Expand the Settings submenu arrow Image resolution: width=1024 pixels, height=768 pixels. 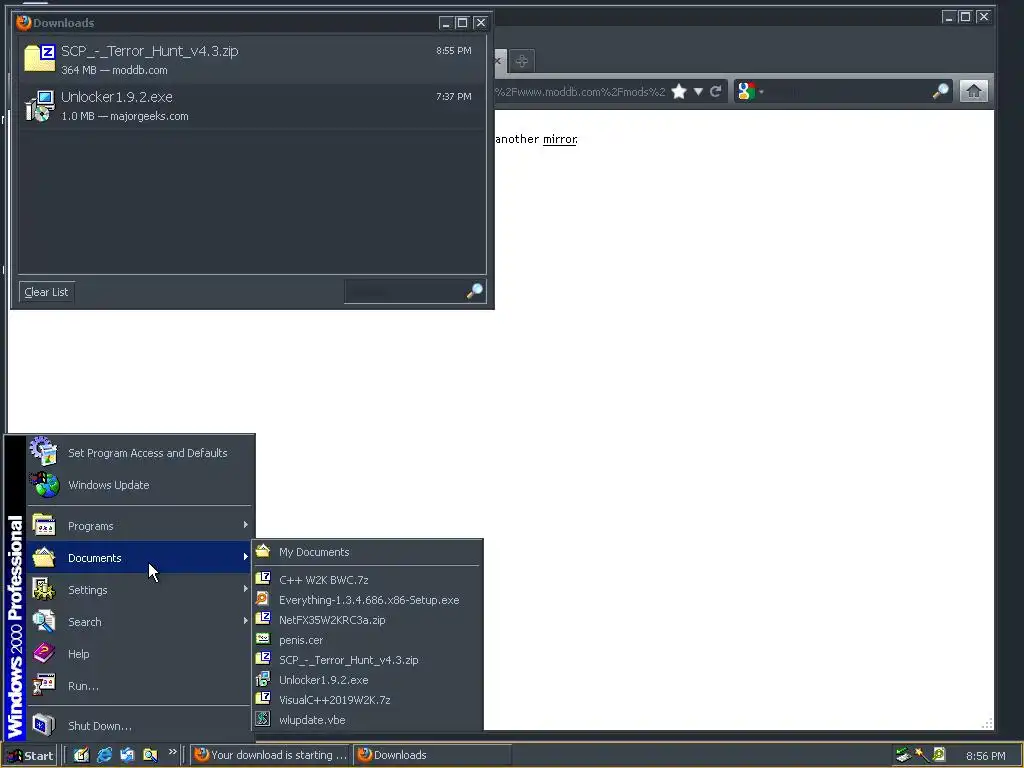coord(246,588)
